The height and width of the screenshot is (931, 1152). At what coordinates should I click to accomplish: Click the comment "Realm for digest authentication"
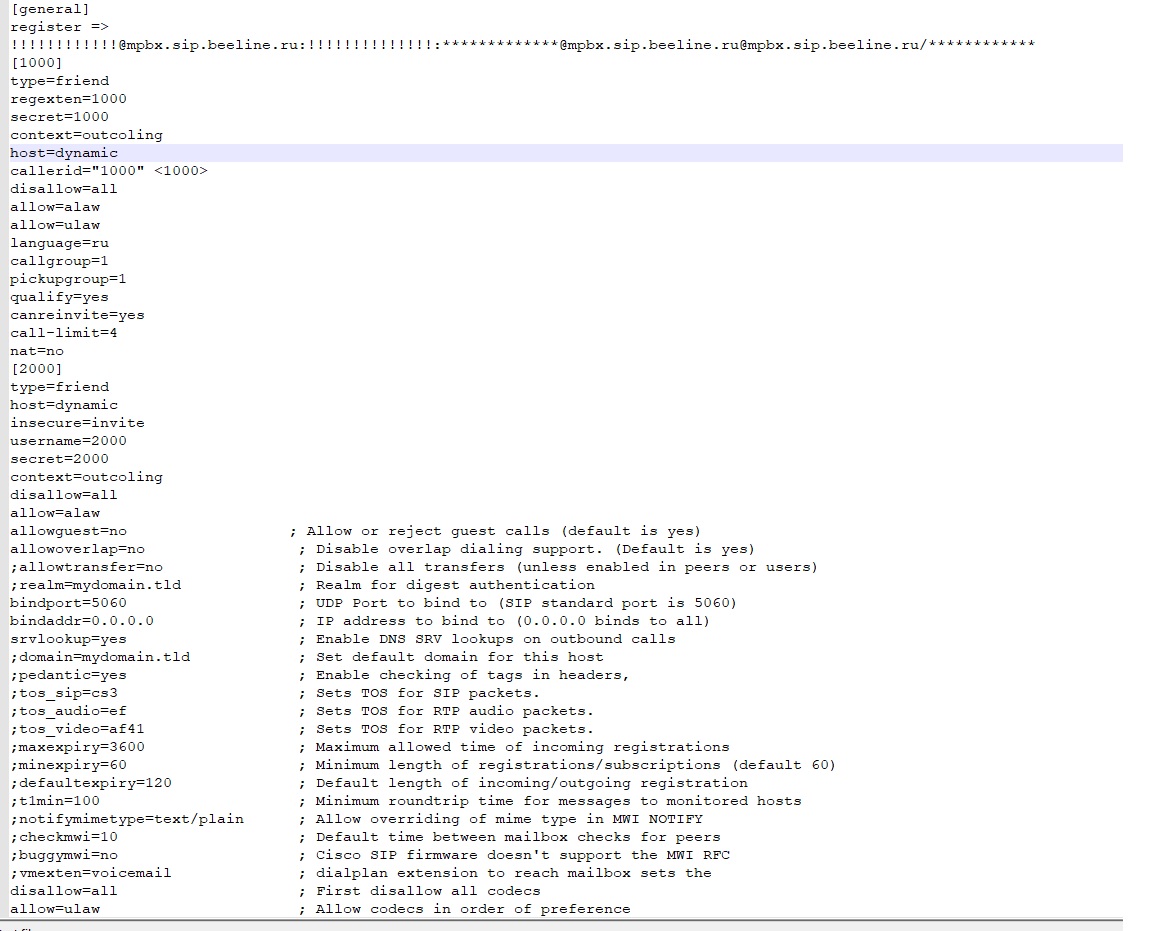pyautogui.click(x=455, y=585)
